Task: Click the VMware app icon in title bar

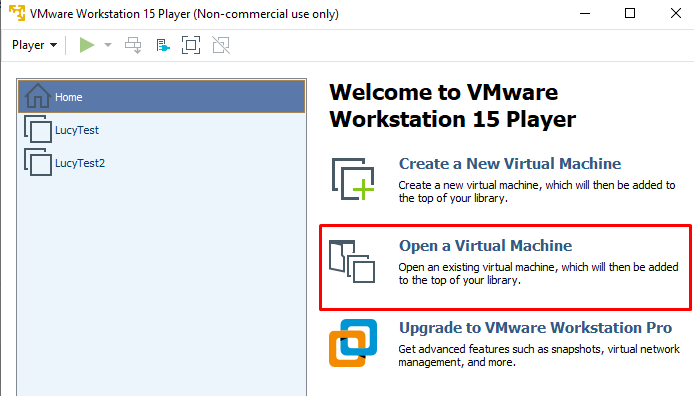Action: [17, 13]
